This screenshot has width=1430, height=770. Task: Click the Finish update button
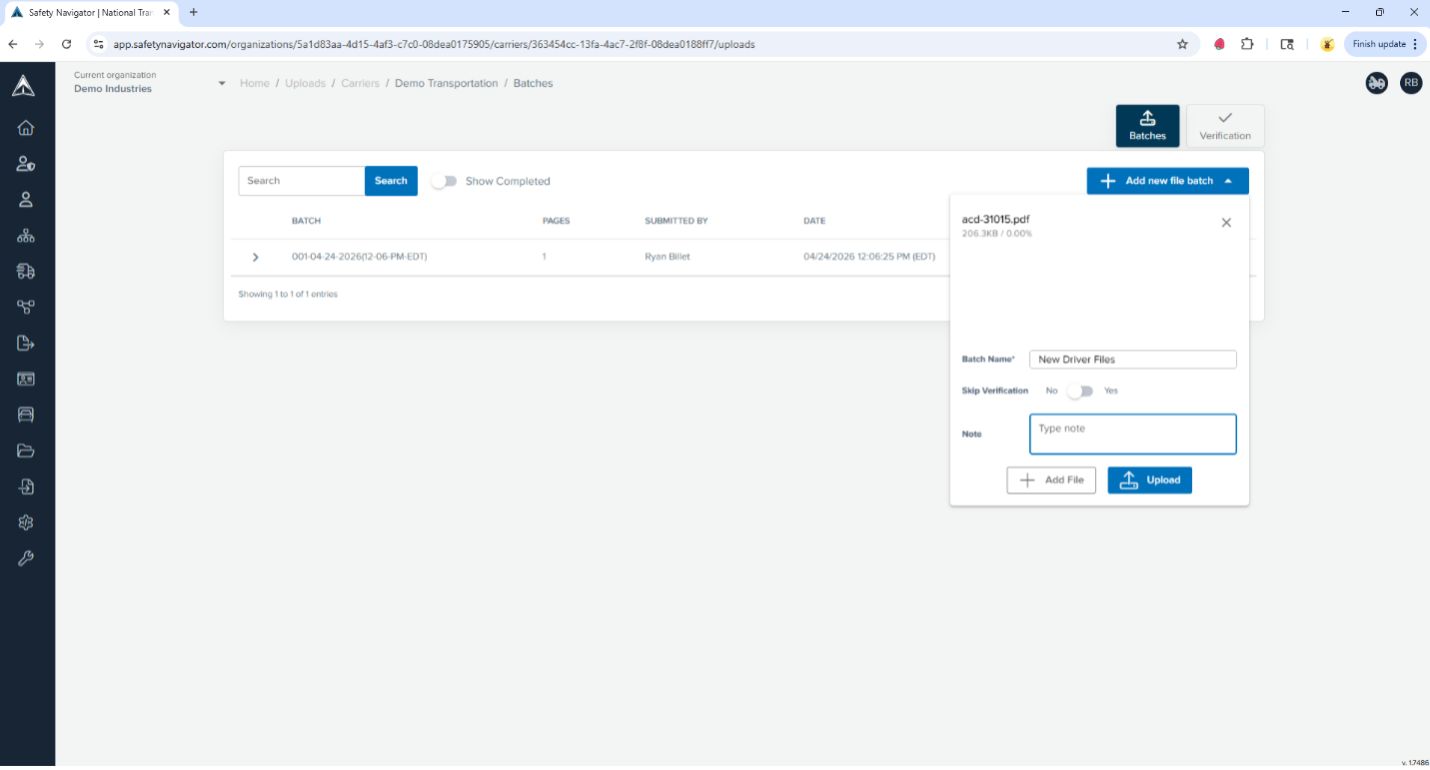(x=1384, y=44)
